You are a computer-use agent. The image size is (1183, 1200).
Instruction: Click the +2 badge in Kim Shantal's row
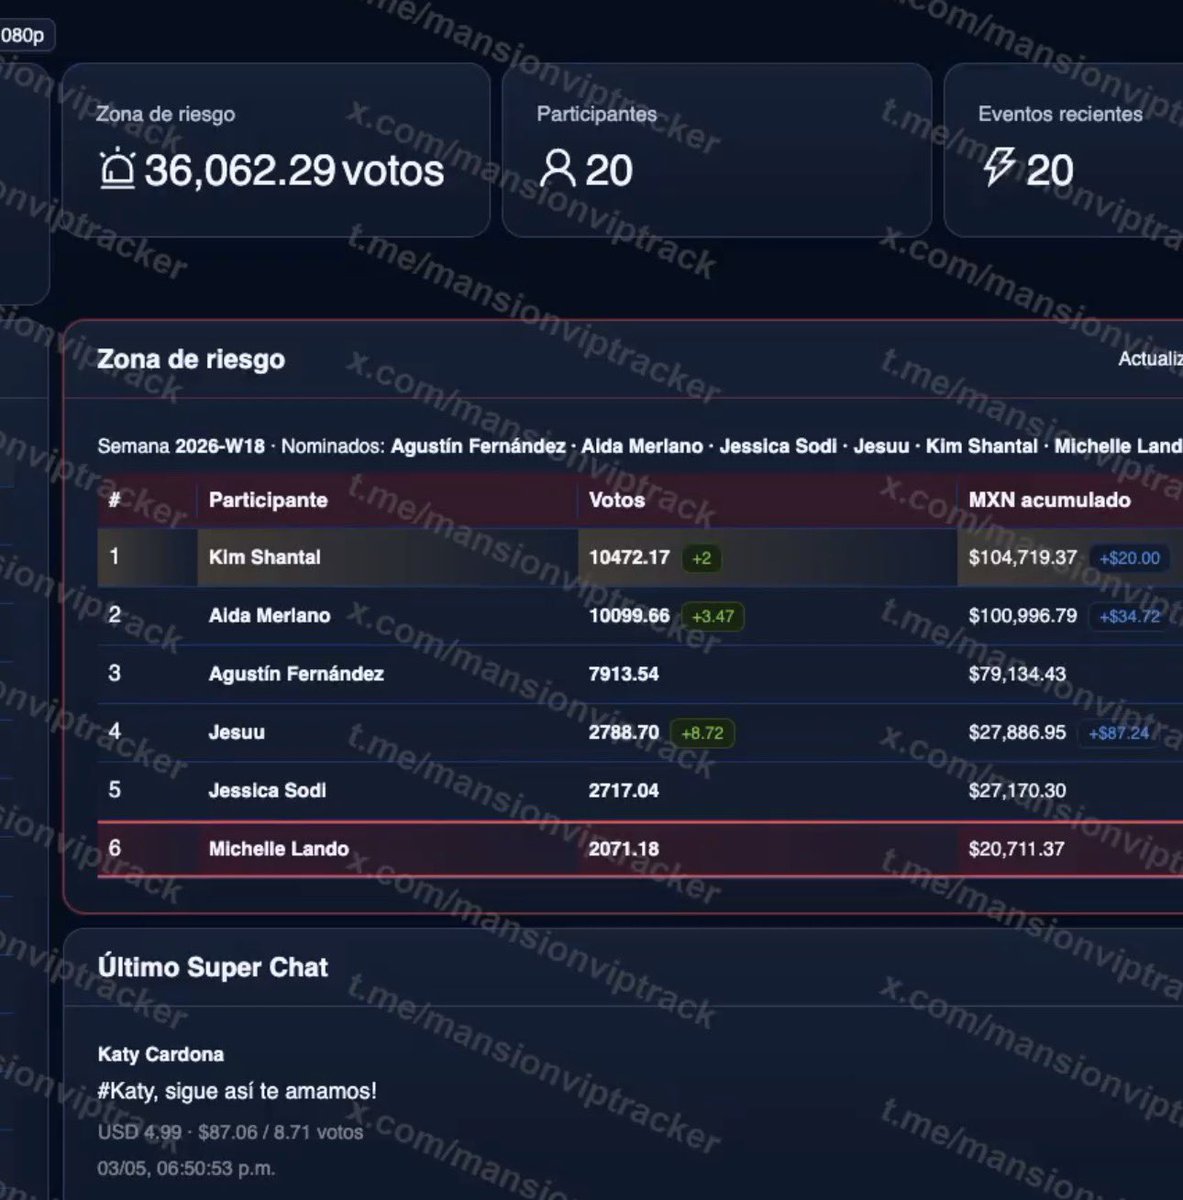tap(702, 559)
